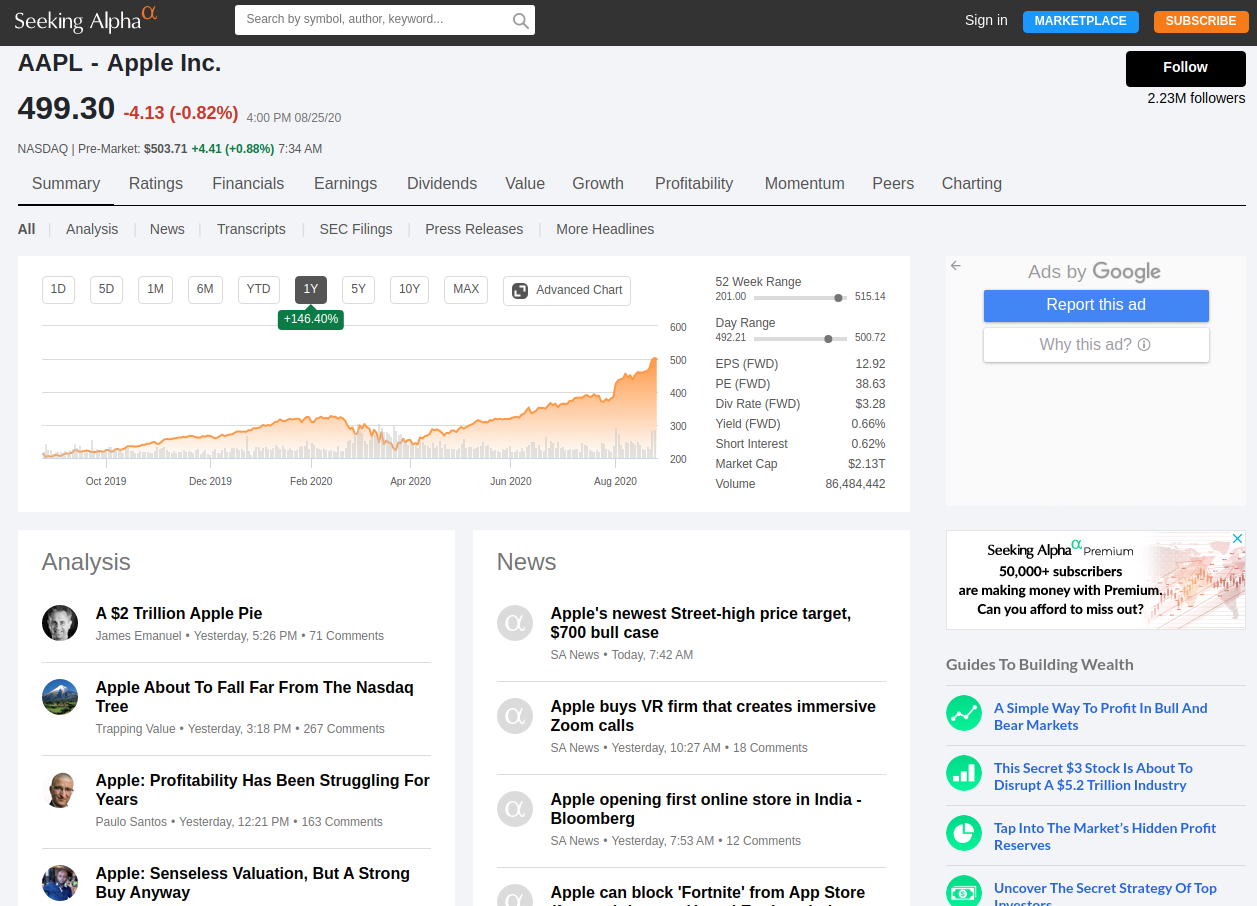Screen dimensions: 1257x906
Task: Click the Why this ad info icon
Action: click(x=1144, y=344)
